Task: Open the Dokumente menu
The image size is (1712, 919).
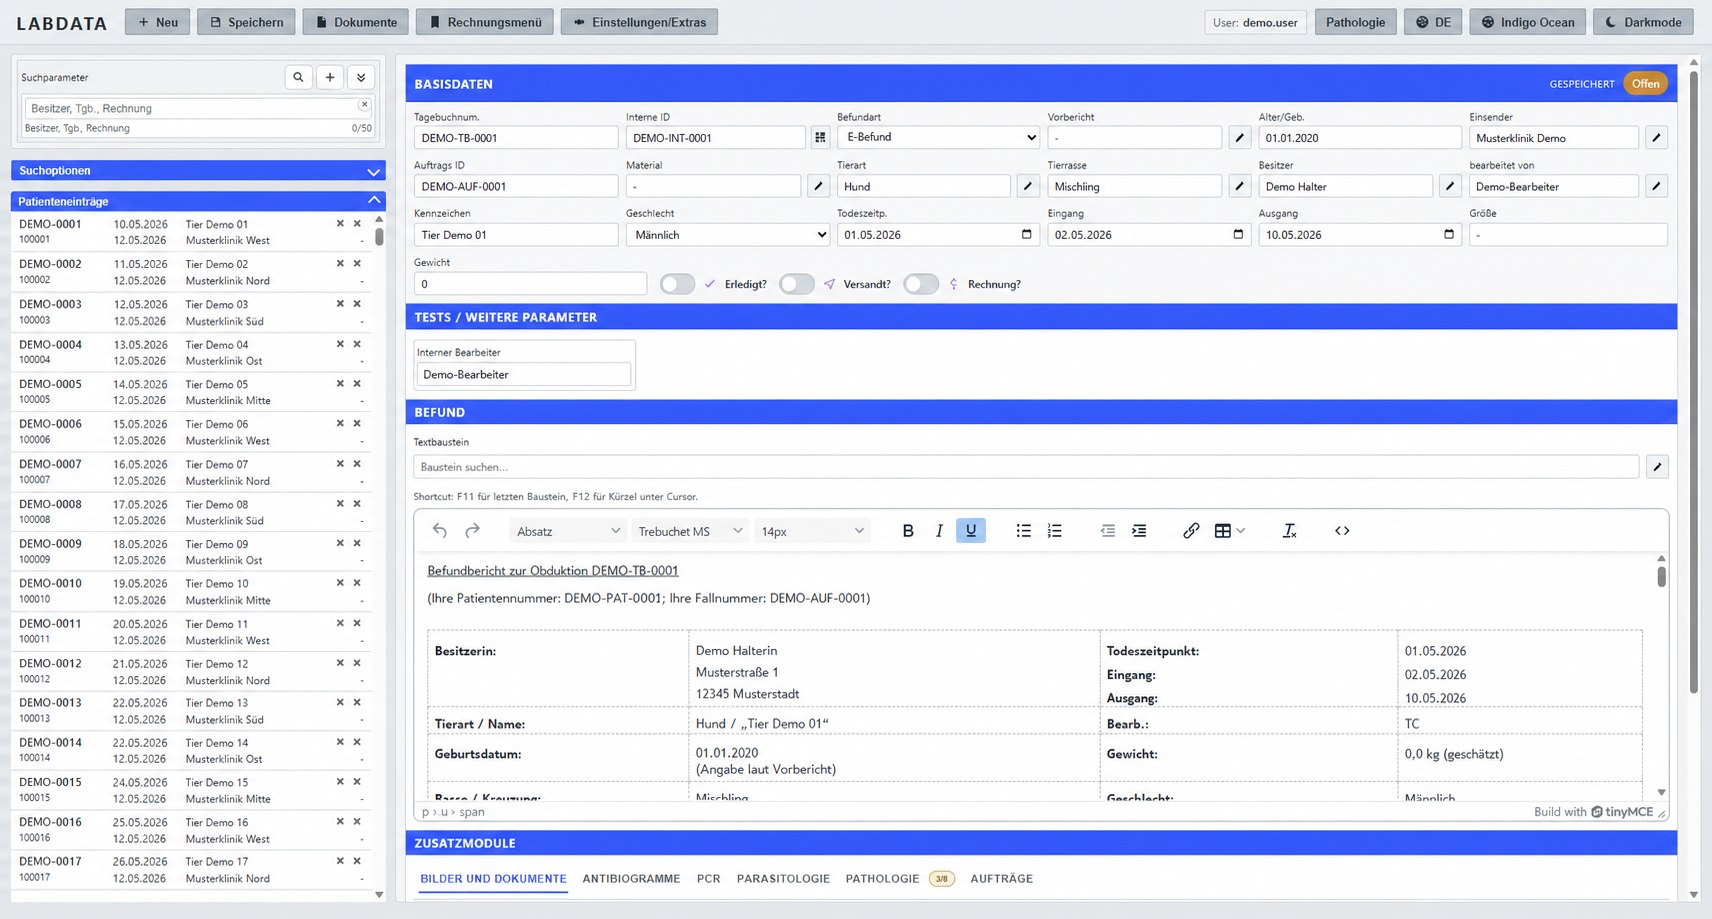Action: (x=356, y=22)
